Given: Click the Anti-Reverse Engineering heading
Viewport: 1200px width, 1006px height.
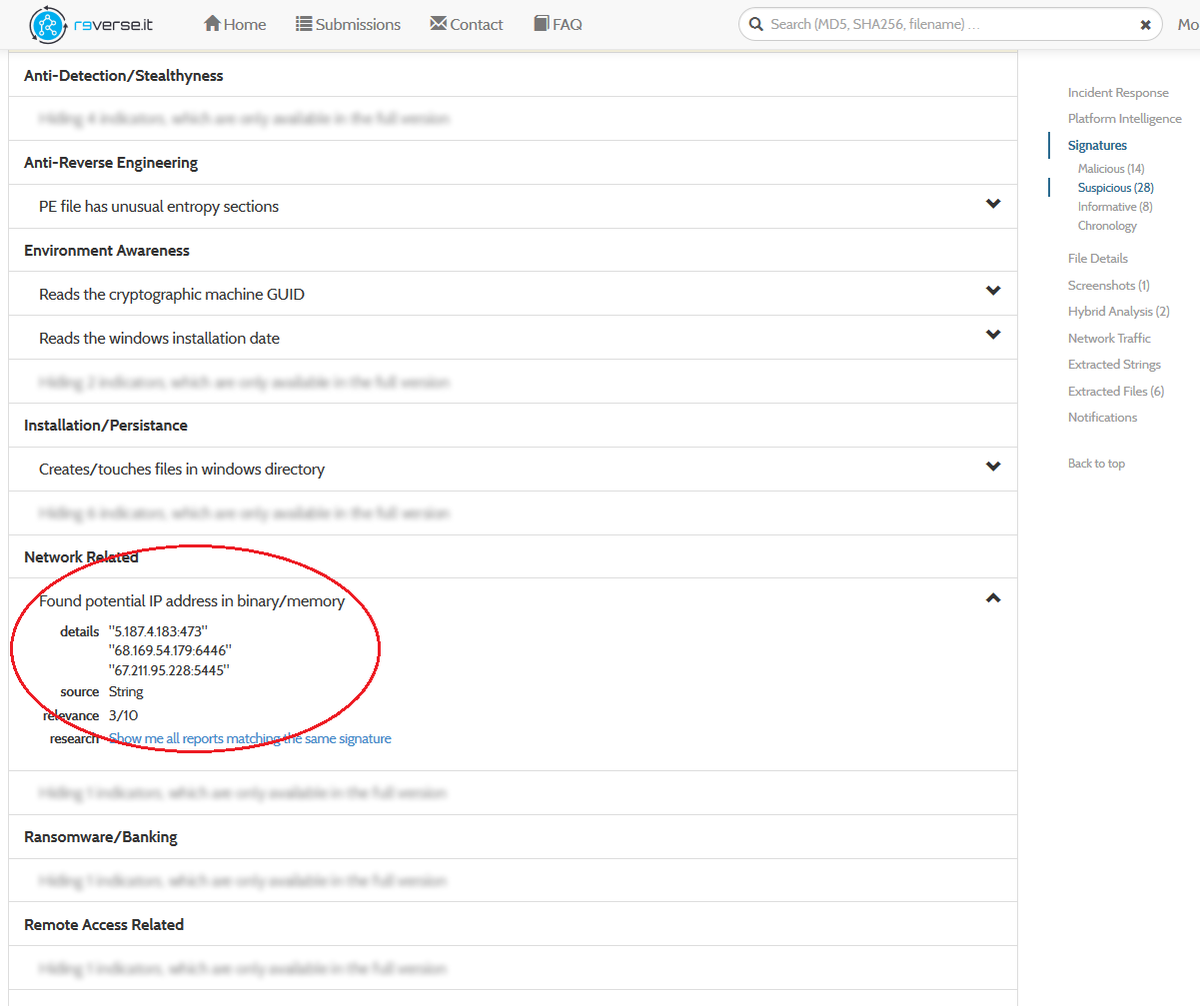Looking at the screenshot, I should point(111,163).
